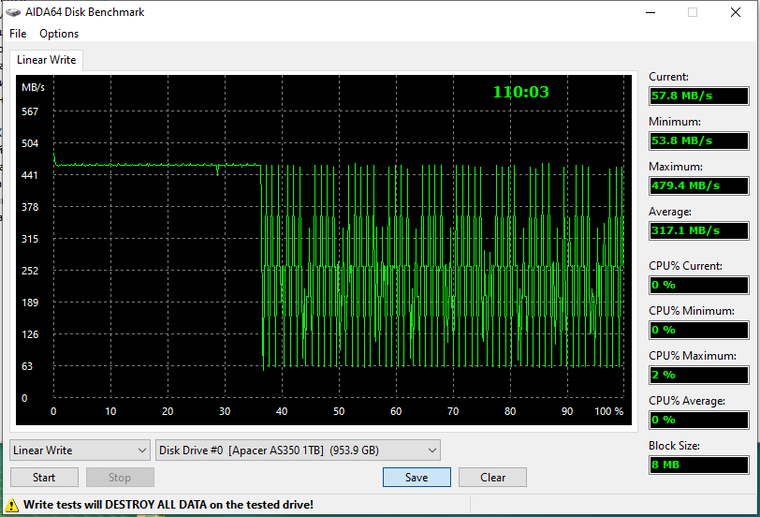
Task: Select the Maximum 479.4 MB/s value field
Action: tap(698, 186)
